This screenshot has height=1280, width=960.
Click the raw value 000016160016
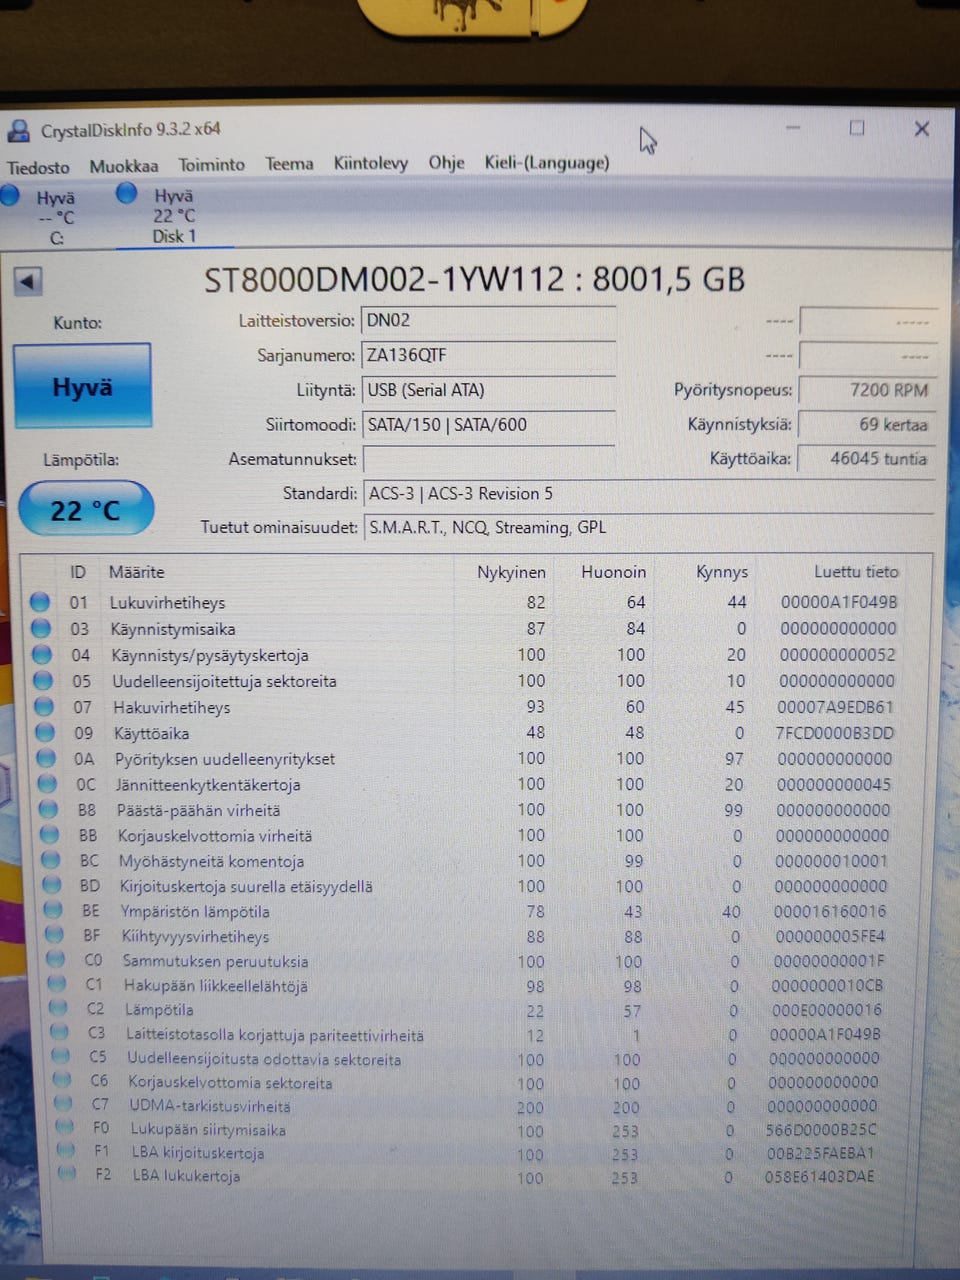(x=830, y=911)
